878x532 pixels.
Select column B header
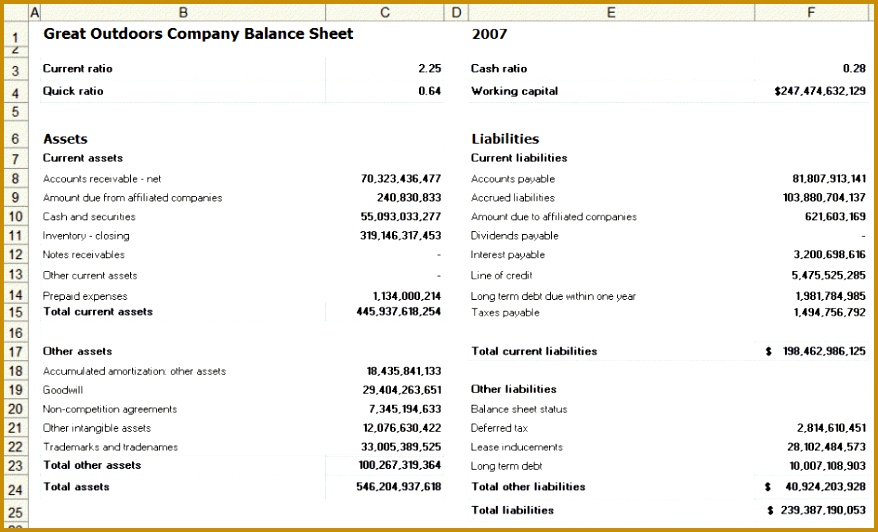click(183, 12)
